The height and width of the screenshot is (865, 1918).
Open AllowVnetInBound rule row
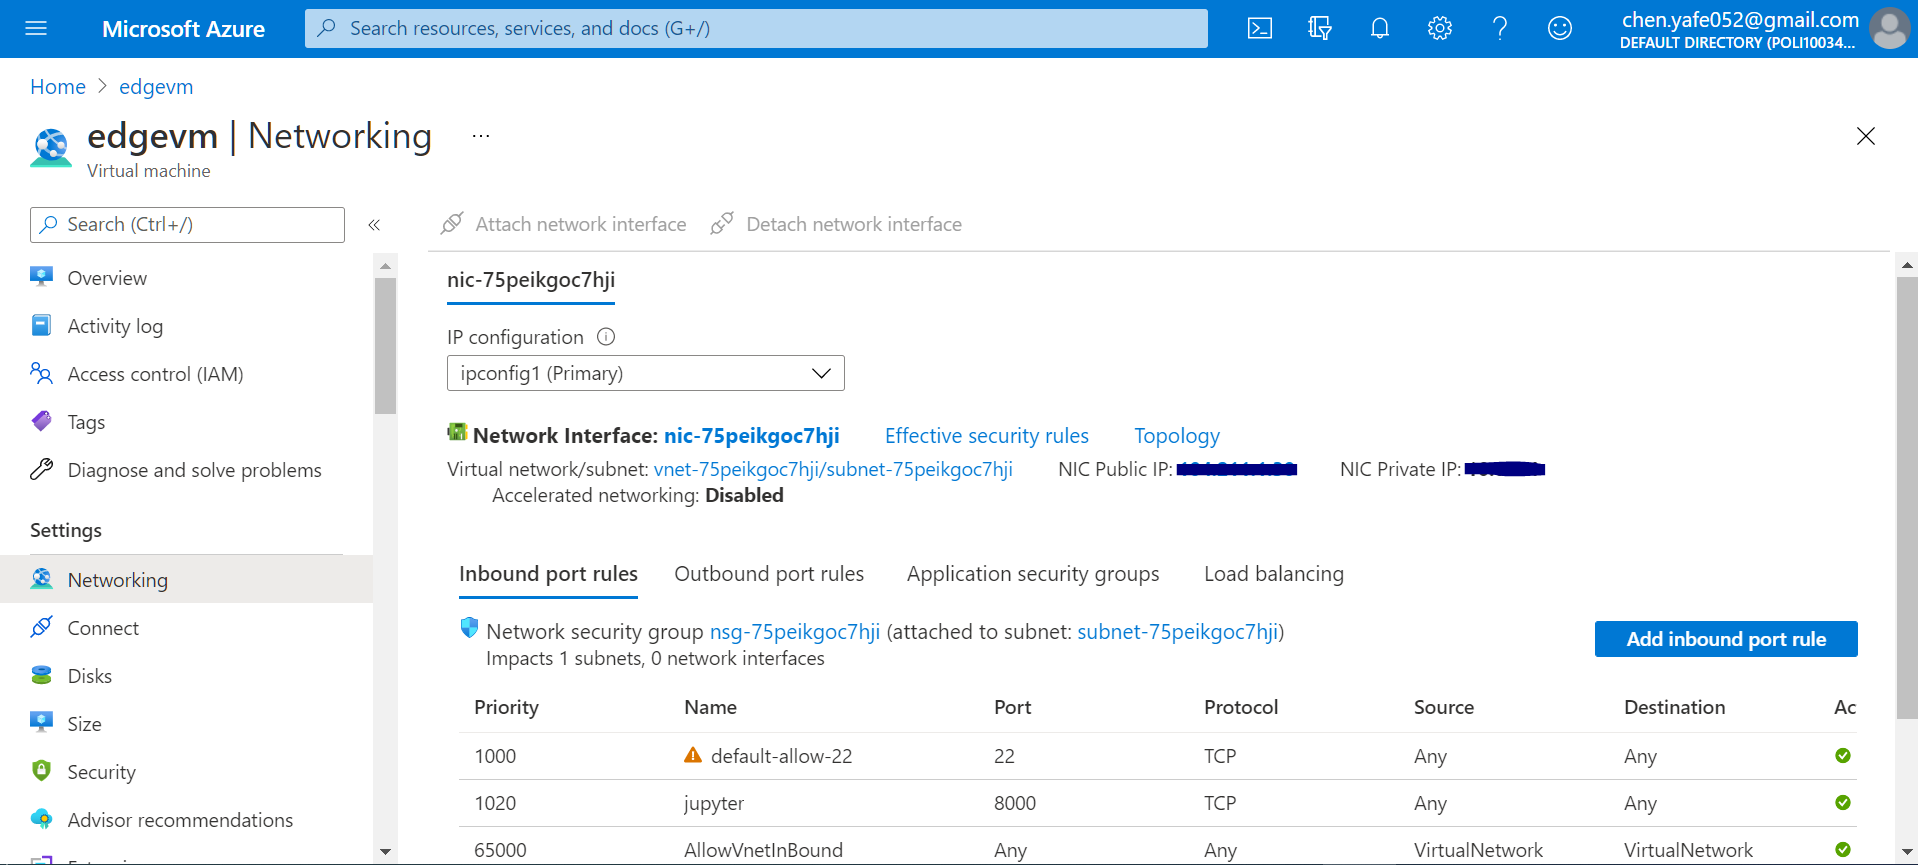point(1158,849)
